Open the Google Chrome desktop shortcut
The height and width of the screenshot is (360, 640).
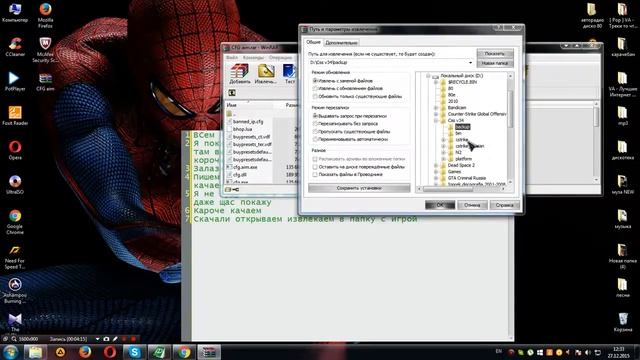(15, 222)
